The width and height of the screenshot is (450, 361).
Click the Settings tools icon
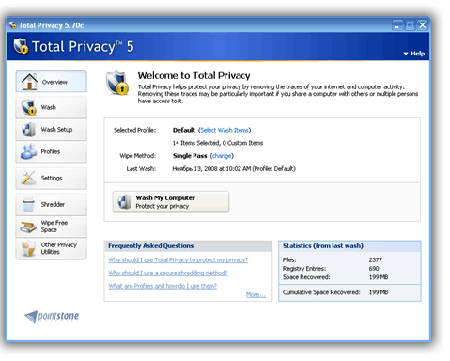(29, 178)
